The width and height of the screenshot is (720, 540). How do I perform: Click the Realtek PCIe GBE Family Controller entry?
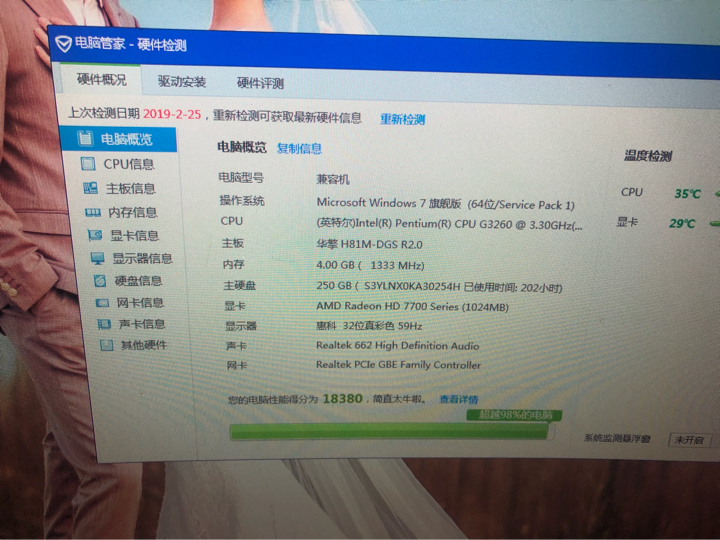(399, 365)
